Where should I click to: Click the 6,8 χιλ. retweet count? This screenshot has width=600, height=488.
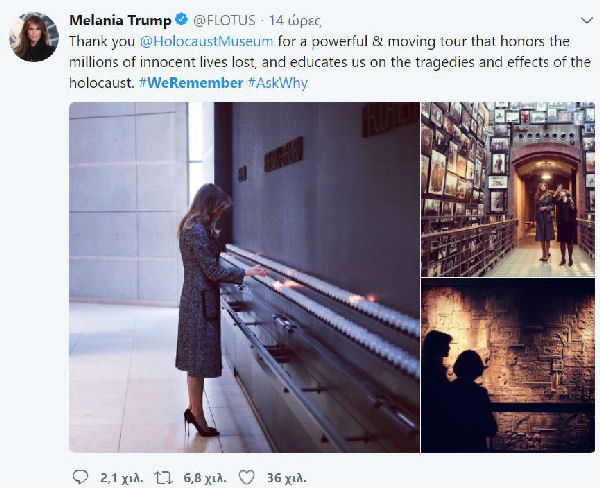point(205,478)
